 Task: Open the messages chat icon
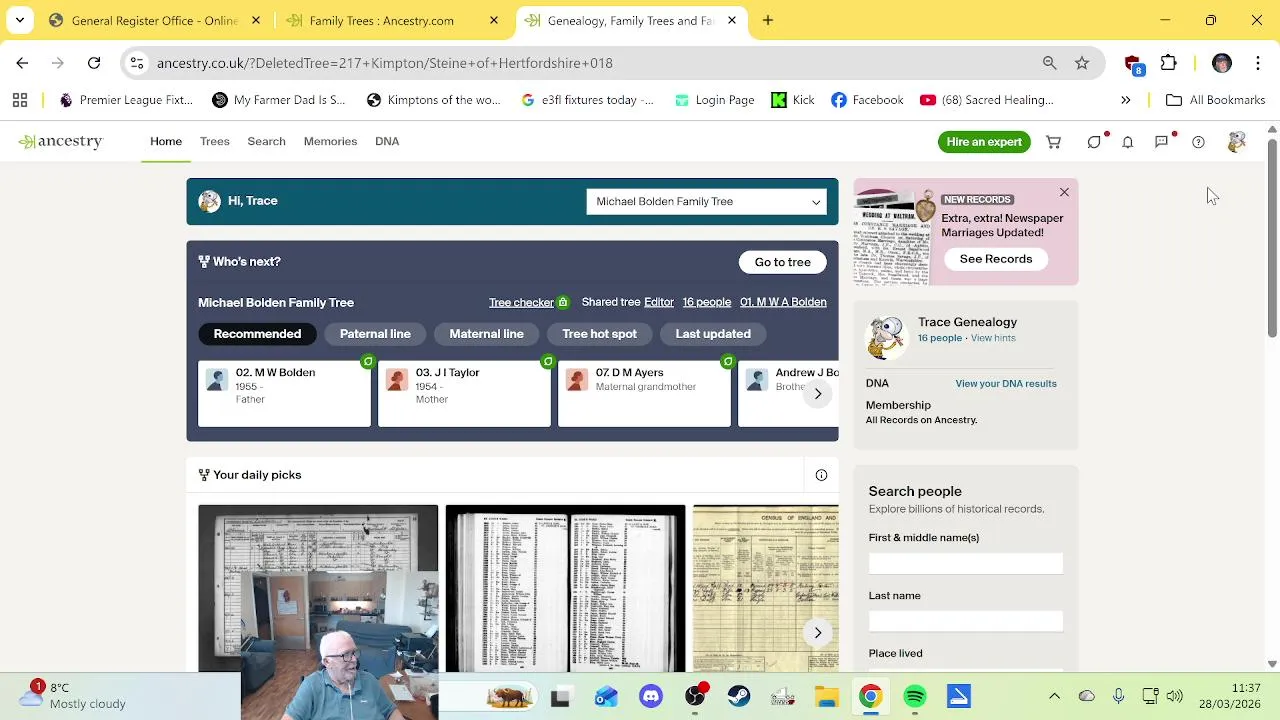coord(1162,142)
